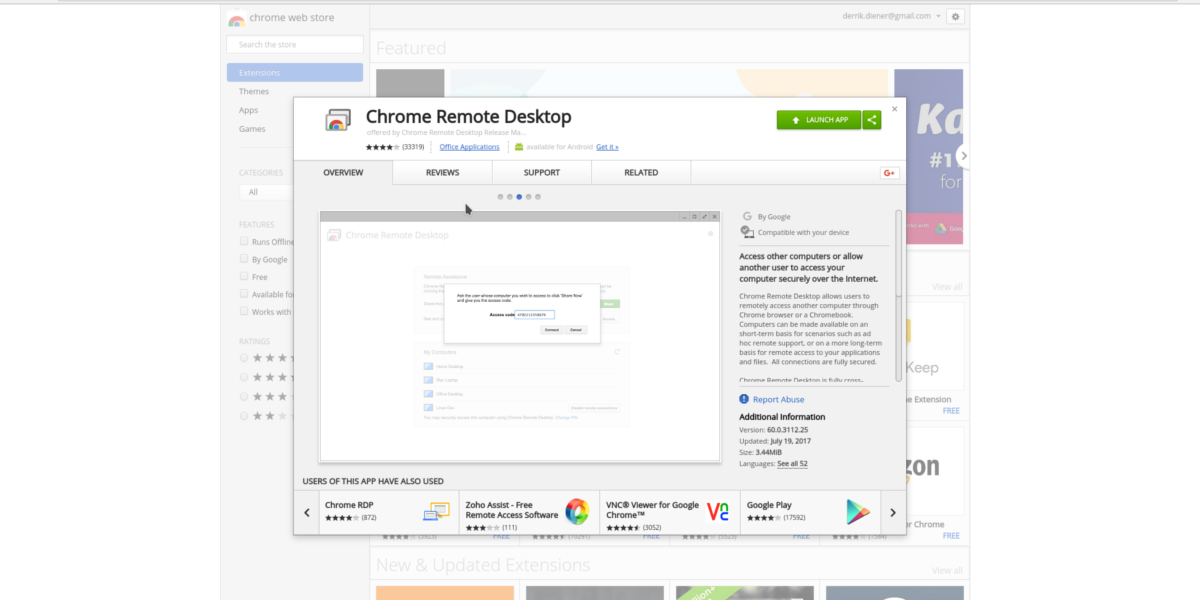
Task: Click the Chrome Remote Desktop app icon
Action: (x=338, y=120)
